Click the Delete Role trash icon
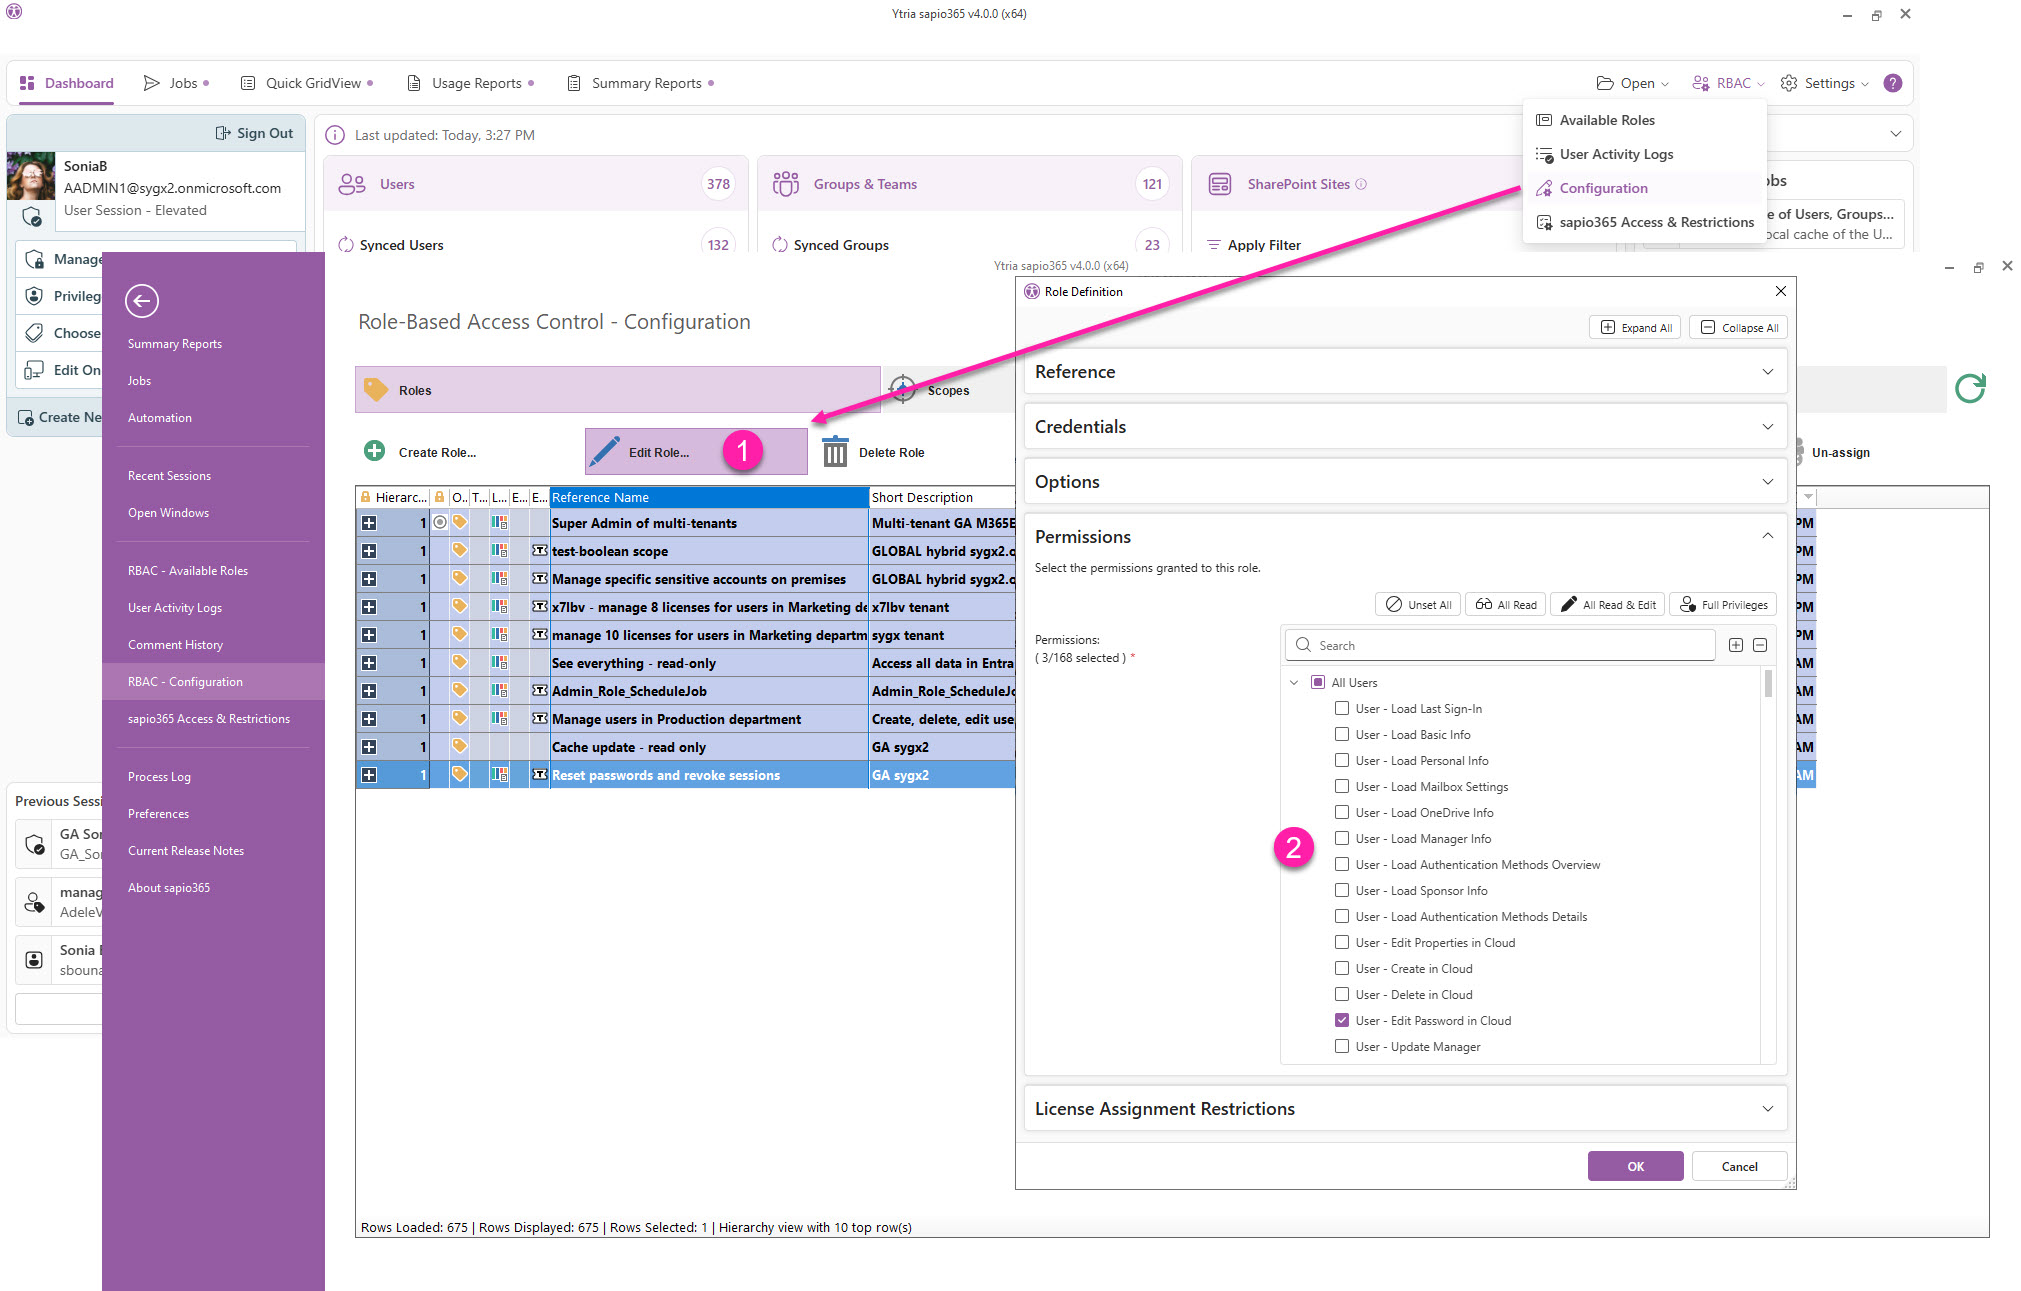This screenshot has height=1291, width=2021. (835, 452)
